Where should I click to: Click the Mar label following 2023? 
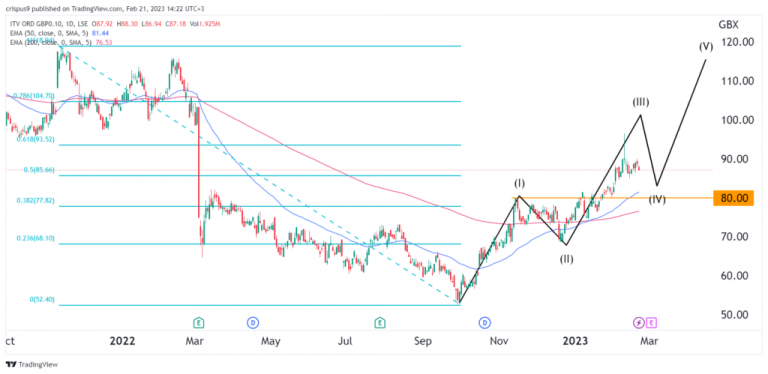(x=650, y=341)
